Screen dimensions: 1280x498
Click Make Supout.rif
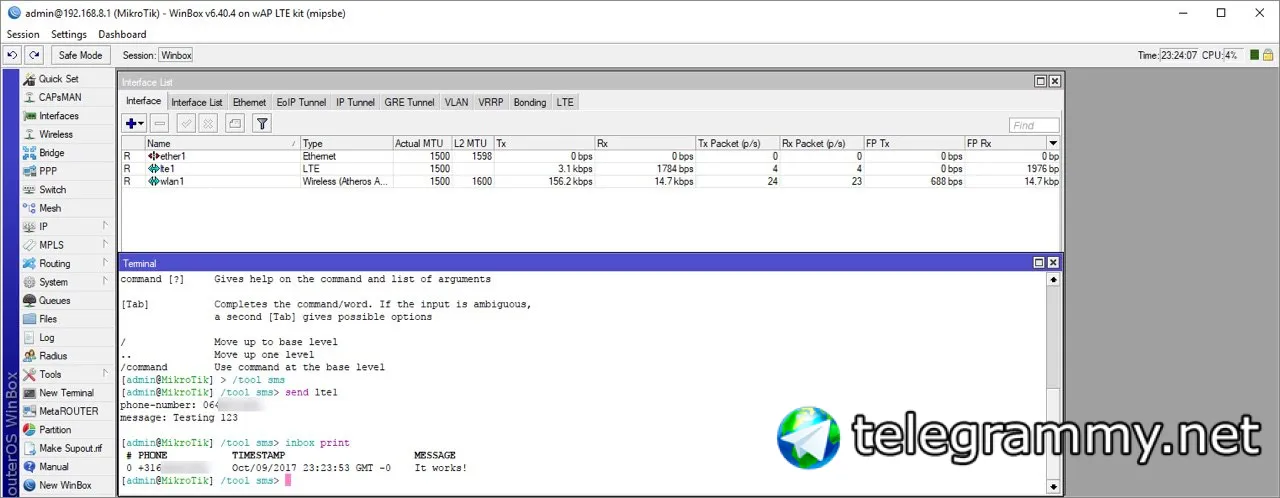point(70,448)
